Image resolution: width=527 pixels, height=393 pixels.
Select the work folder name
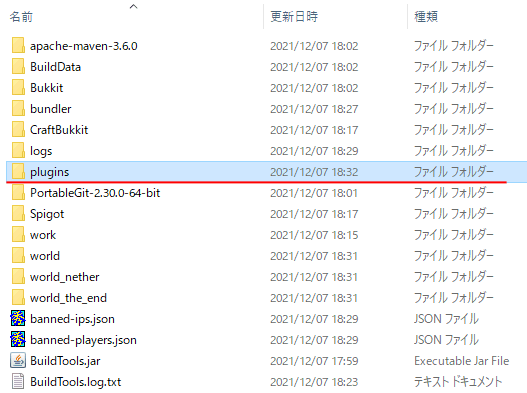coord(43,235)
